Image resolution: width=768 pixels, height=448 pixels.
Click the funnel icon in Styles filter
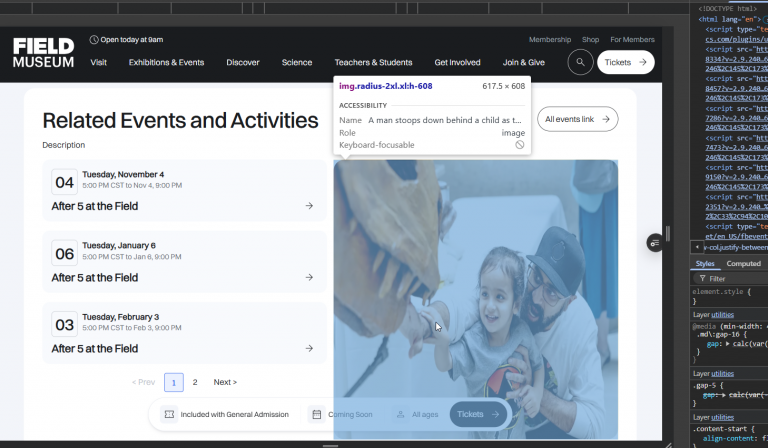click(x=702, y=278)
